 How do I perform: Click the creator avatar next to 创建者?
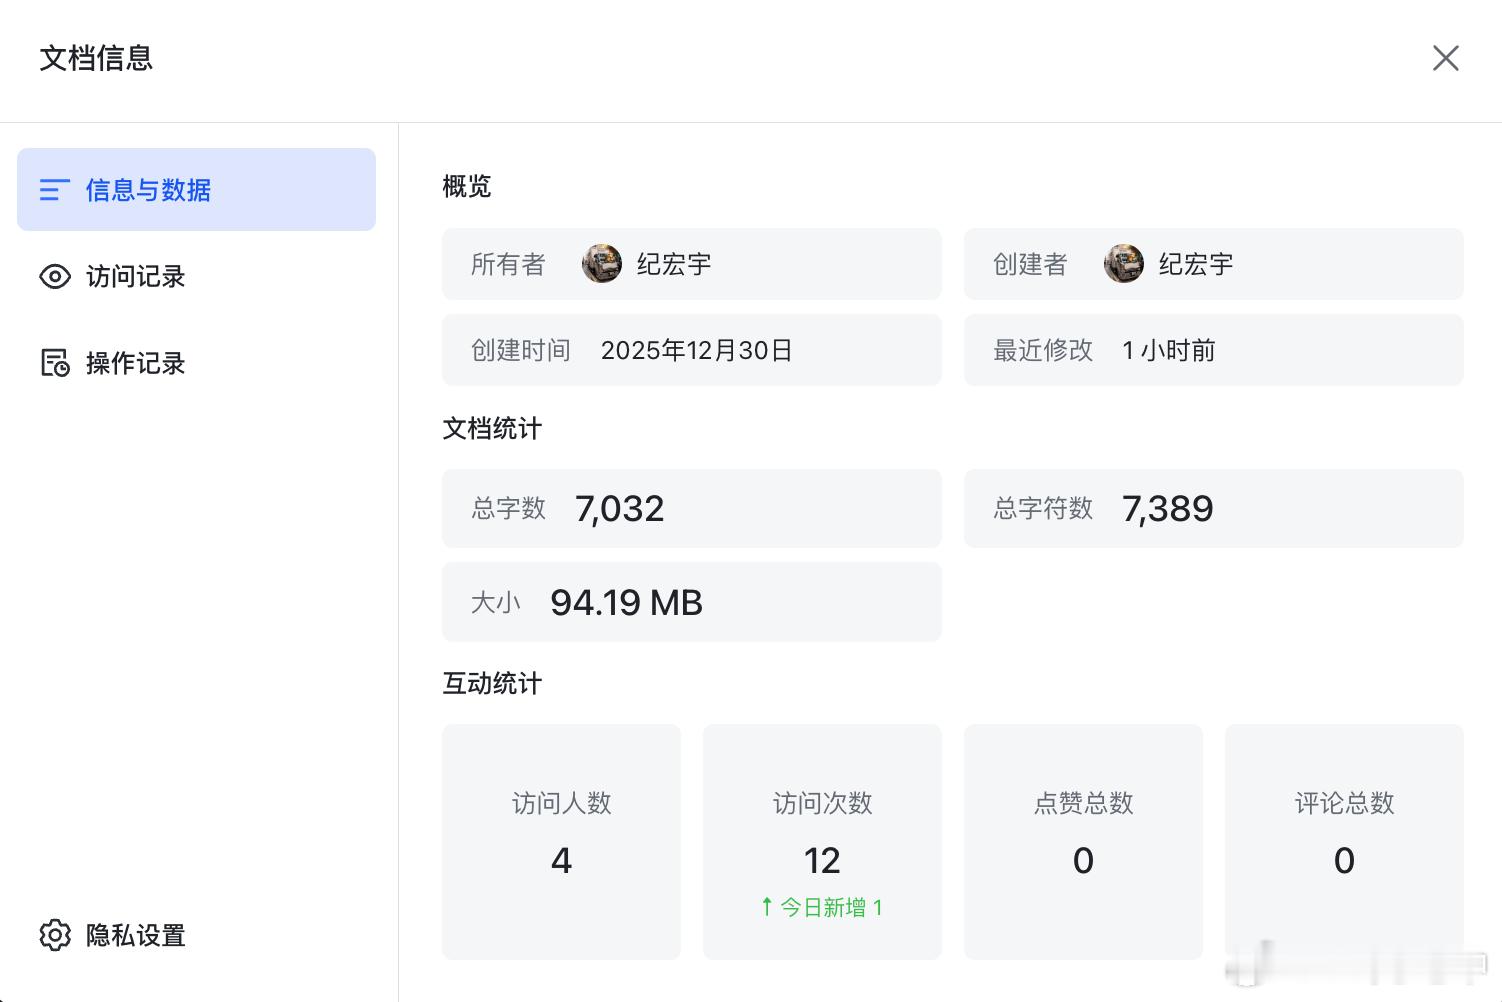coord(1123,263)
